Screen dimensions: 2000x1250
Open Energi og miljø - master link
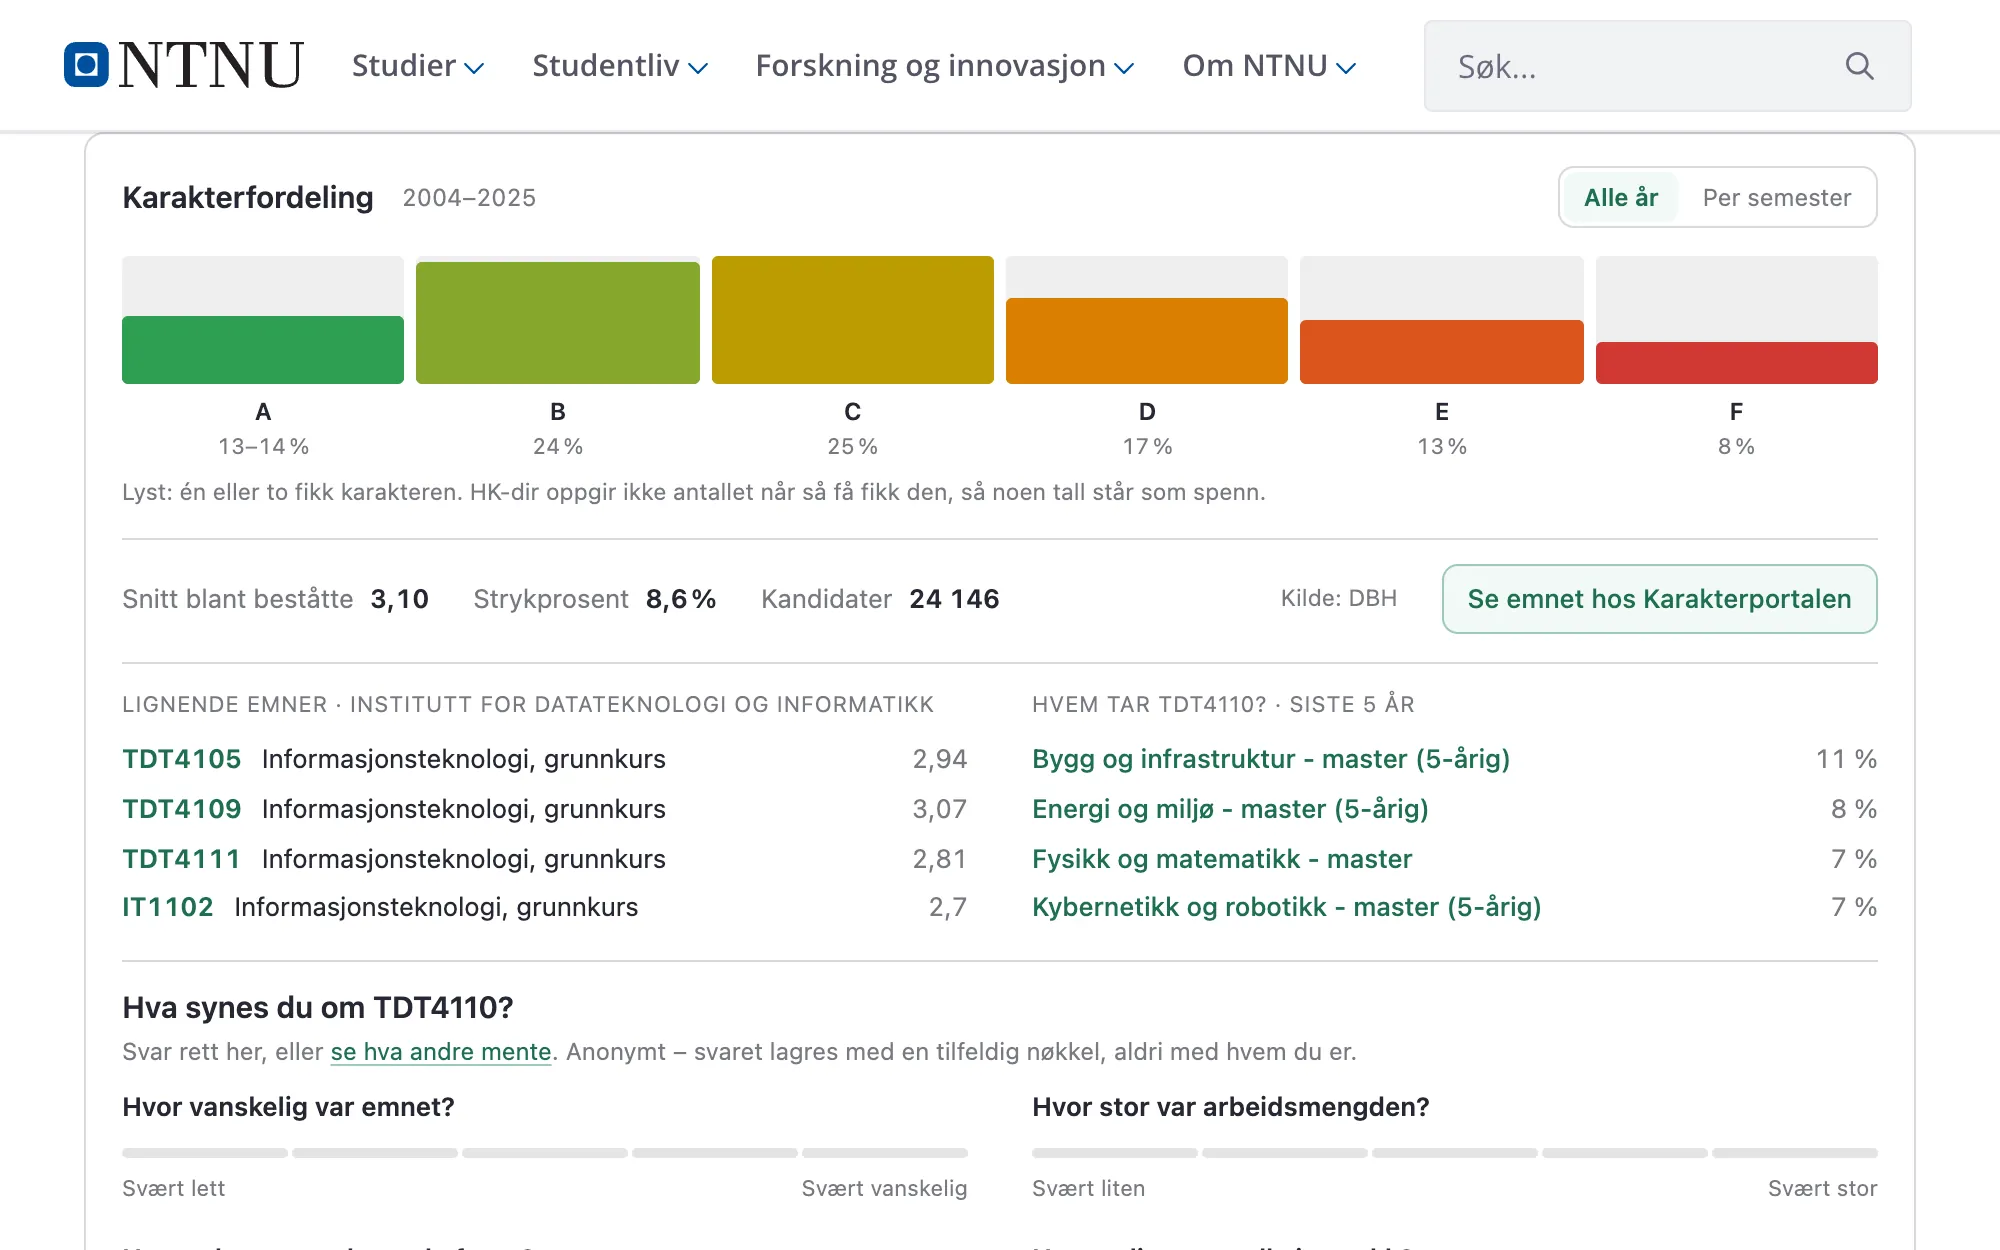pyautogui.click(x=1230, y=809)
